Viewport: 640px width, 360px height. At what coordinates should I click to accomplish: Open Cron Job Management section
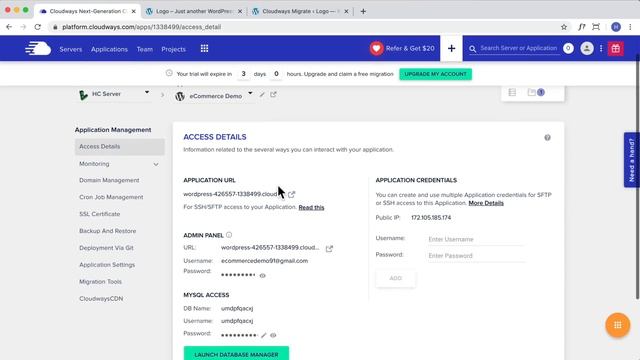(x=111, y=197)
